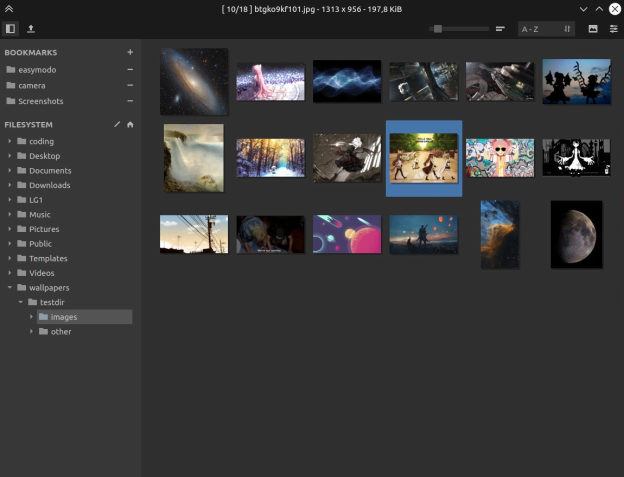Toggle sort order direction button

[x=567, y=29]
